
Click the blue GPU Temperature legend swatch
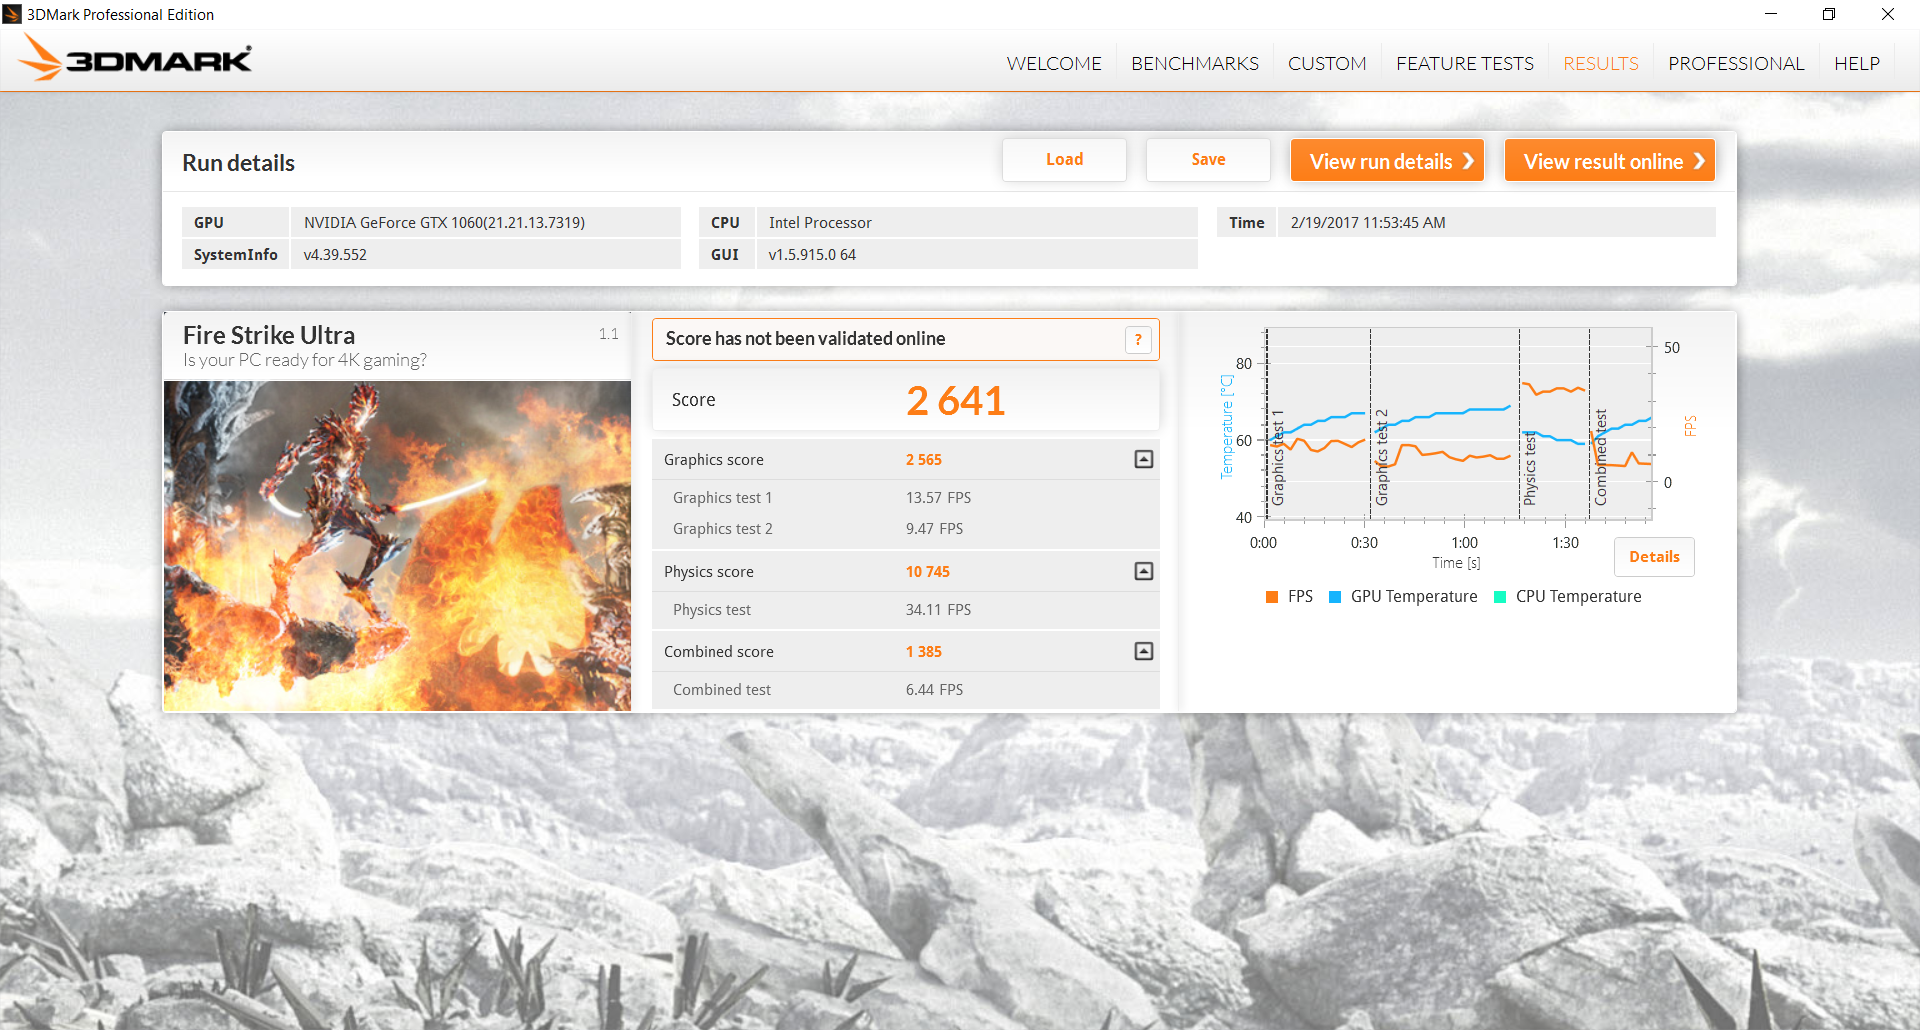[1335, 597]
